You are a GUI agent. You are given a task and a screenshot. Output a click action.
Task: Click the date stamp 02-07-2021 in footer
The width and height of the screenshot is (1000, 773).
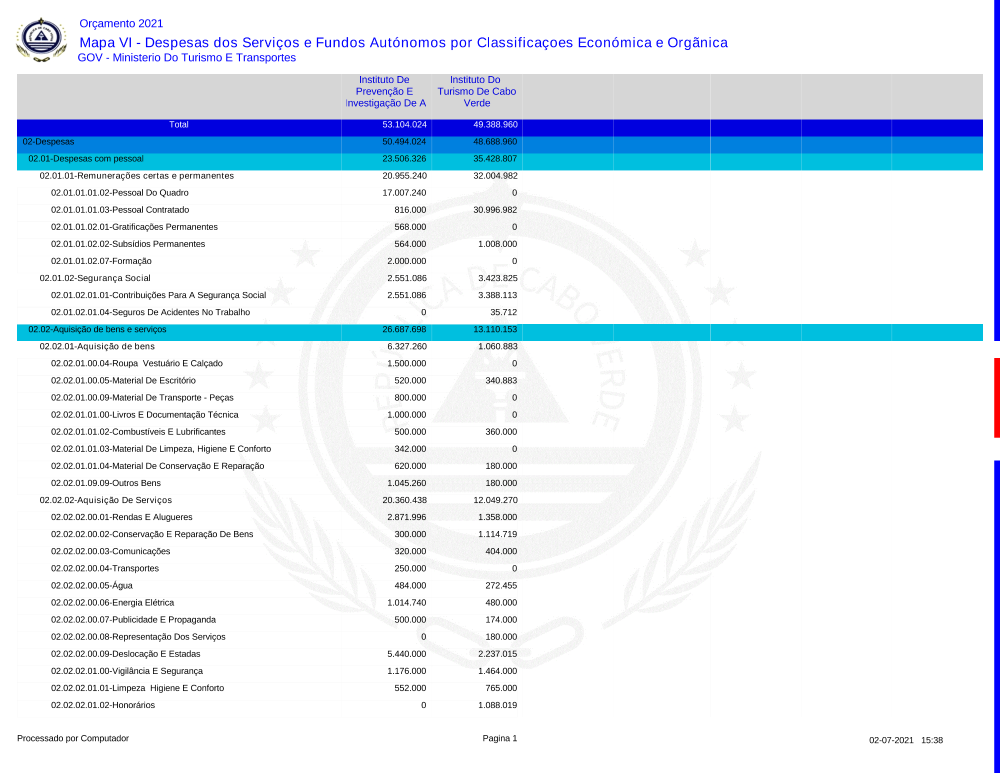(x=891, y=740)
